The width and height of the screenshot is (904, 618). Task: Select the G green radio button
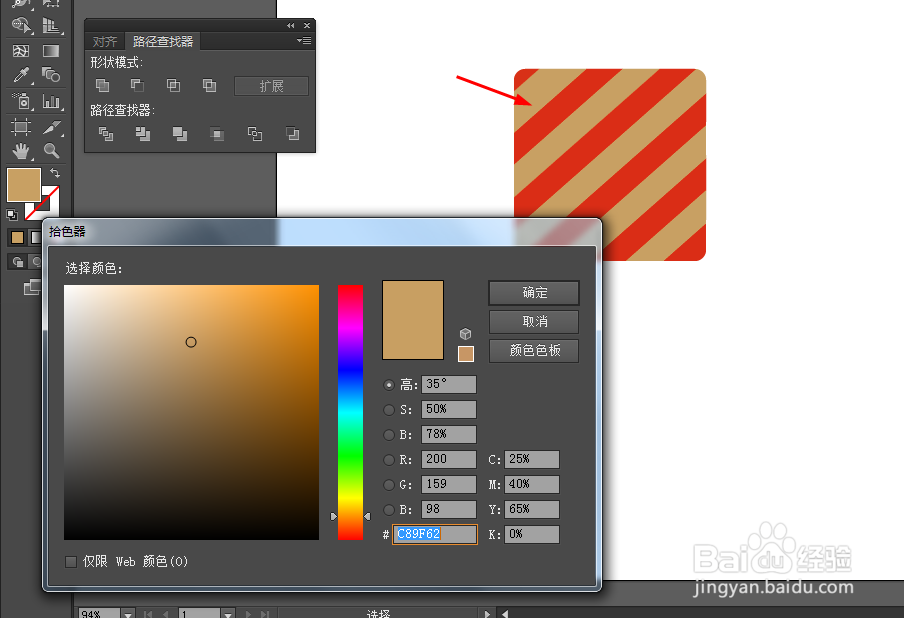(389, 485)
